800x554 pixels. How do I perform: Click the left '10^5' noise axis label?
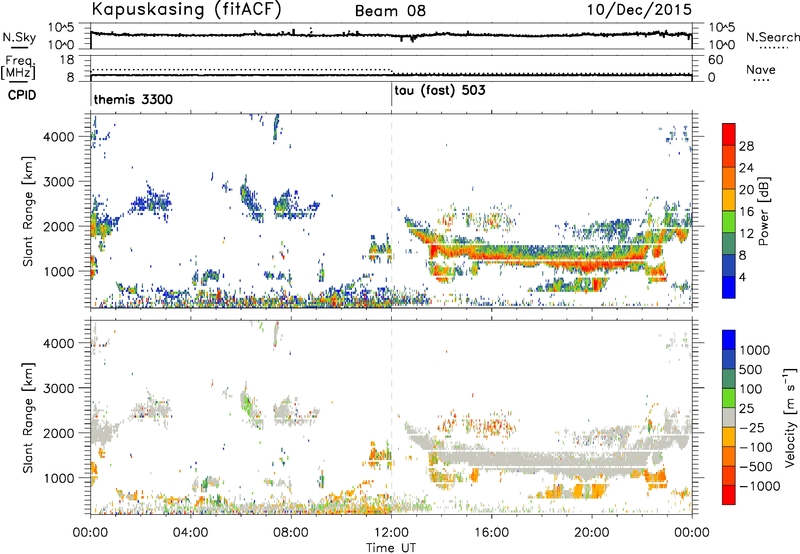(x=61, y=28)
